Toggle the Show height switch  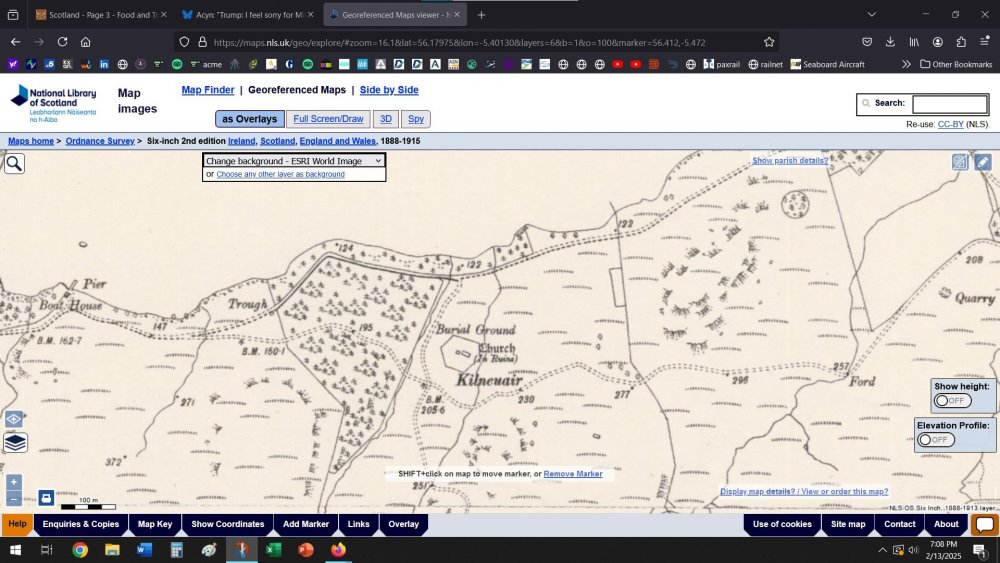(952, 401)
